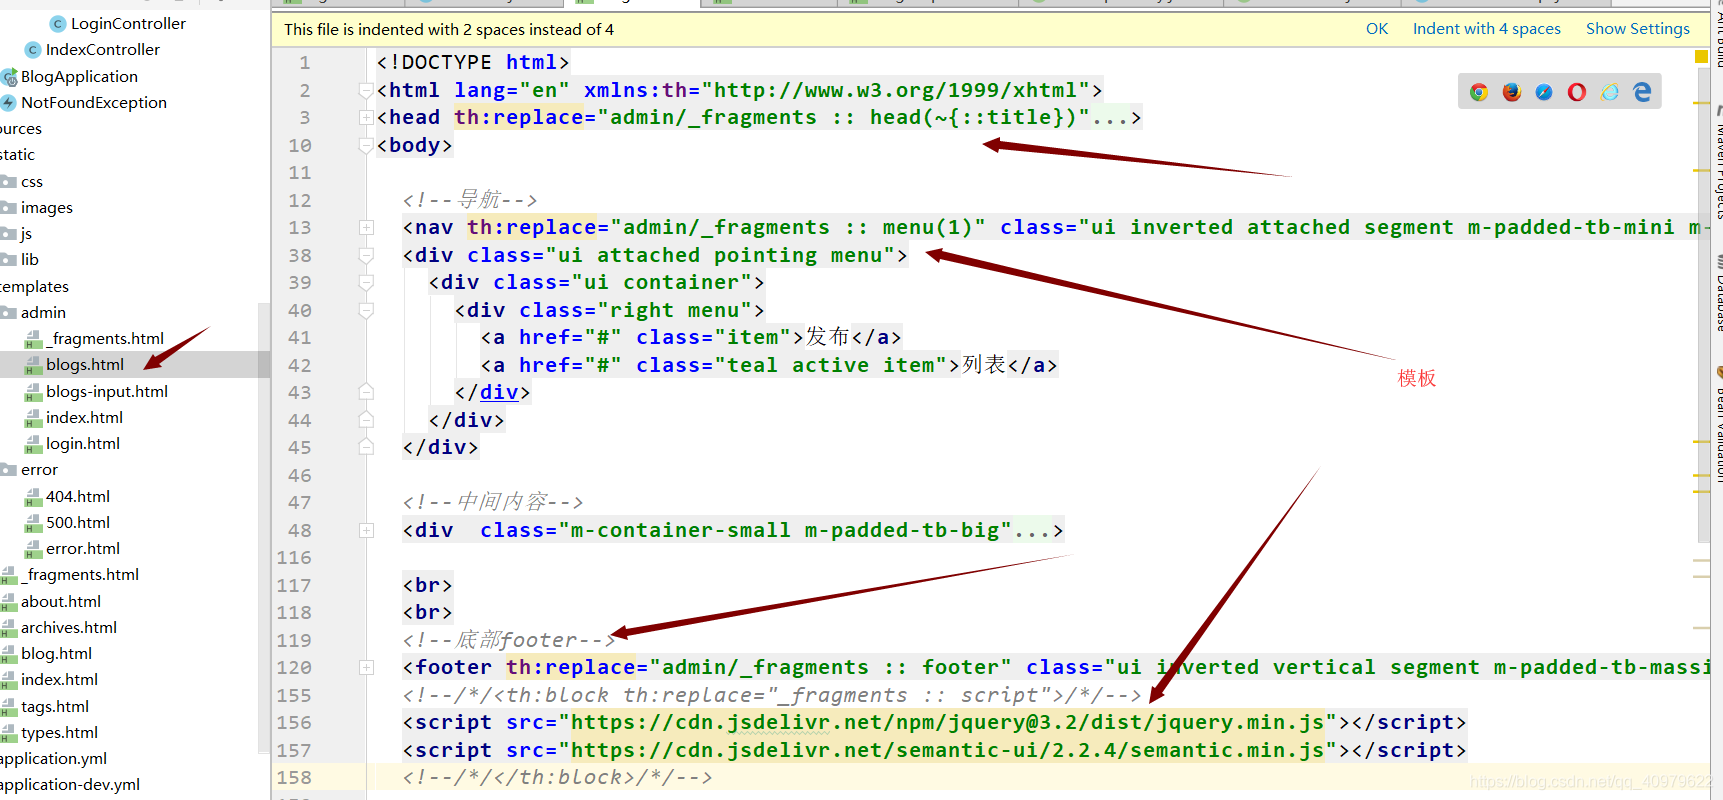Open blog.html in project tree
Image resolution: width=1723 pixels, height=800 pixels.
click(x=56, y=654)
